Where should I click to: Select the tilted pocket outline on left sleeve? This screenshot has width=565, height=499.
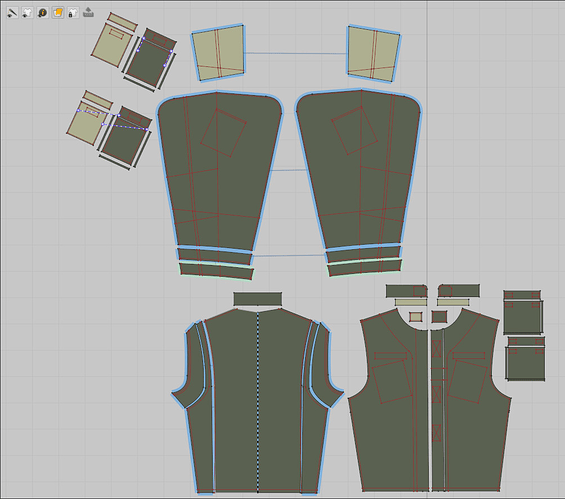click(223, 133)
